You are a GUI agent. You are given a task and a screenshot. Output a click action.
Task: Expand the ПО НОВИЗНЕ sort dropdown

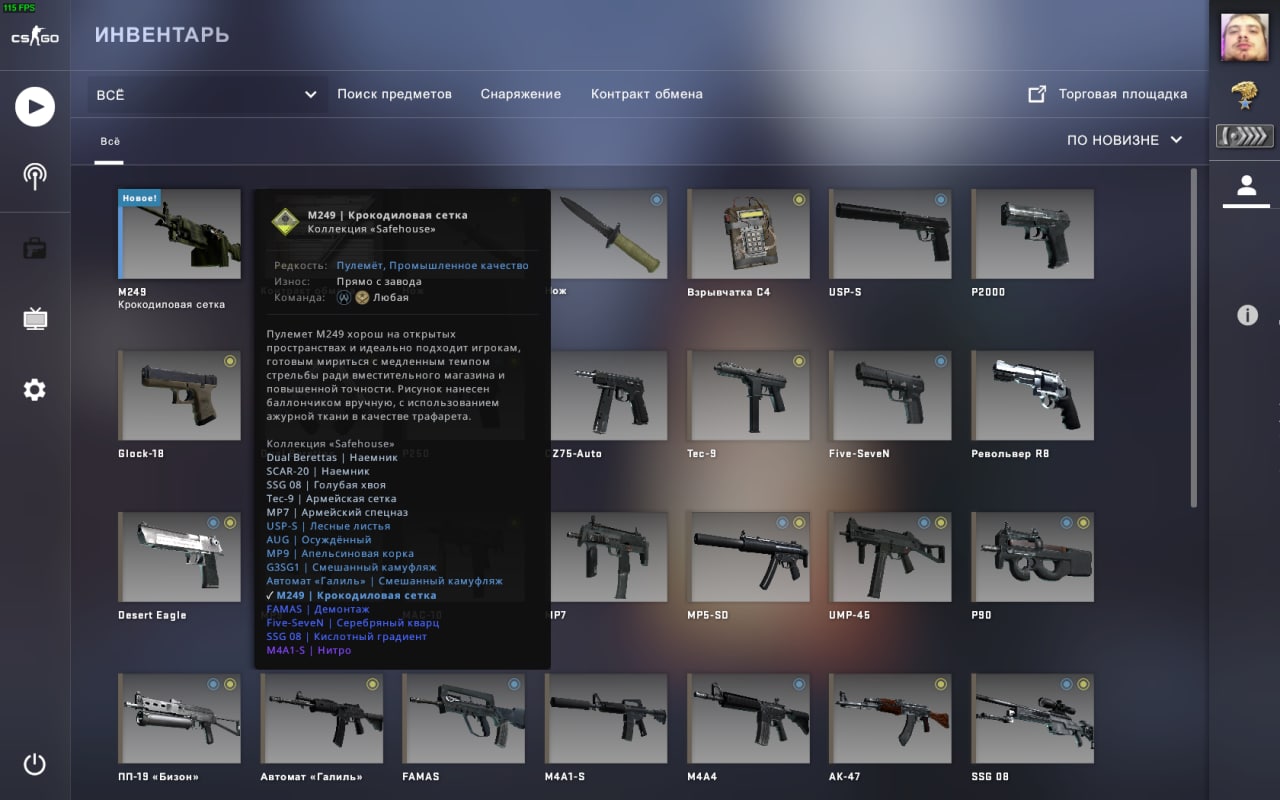pyautogui.click(x=1124, y=140)
